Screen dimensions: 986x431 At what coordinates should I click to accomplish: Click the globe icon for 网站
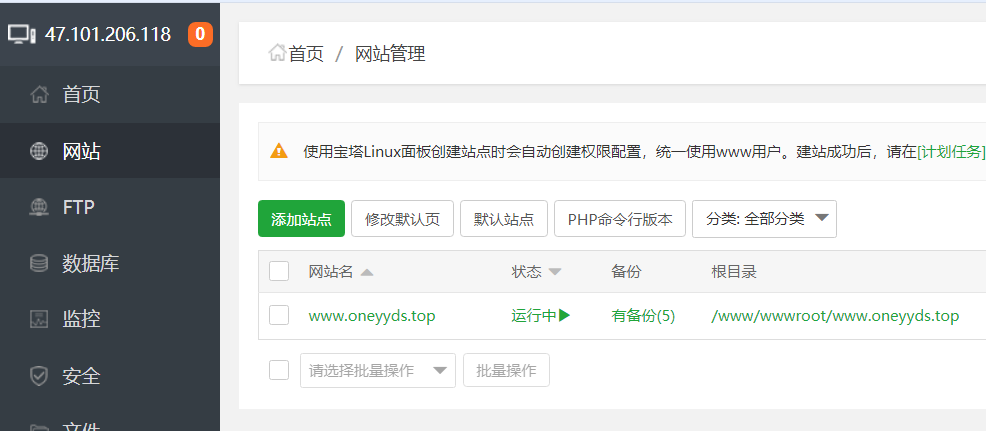[x=39, y=151]
